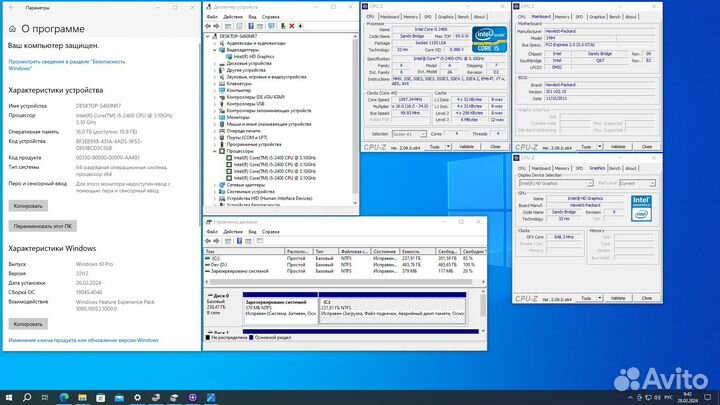The width and height of the screenshot is (720, 405).
Task: Click Validate in the CPU-Z CPU window
Action: click(x=467, y=147)
